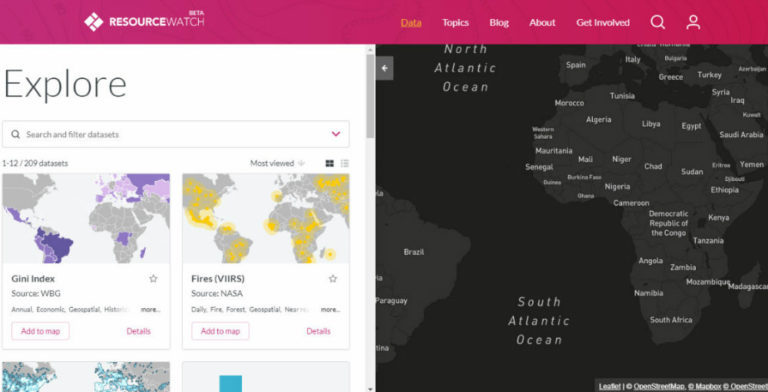
Task: Click the South Africa map label
Action: 671,320
